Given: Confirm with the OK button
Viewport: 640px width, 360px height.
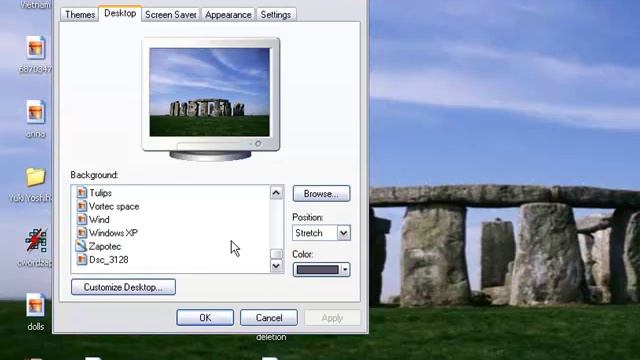Looking at the screenshot, I should click(x=205, y=318).
